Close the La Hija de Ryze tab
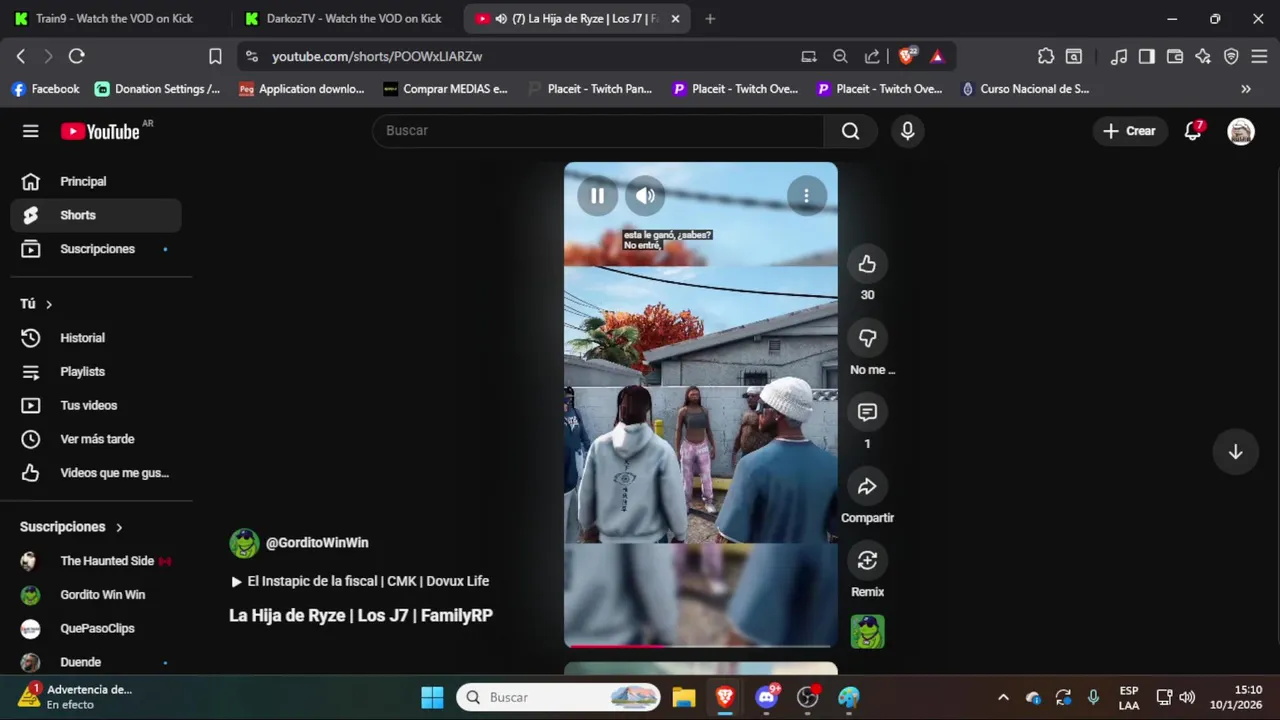Image resolution: width=1280 pixels, height=720 pixels. pos(675,19)
